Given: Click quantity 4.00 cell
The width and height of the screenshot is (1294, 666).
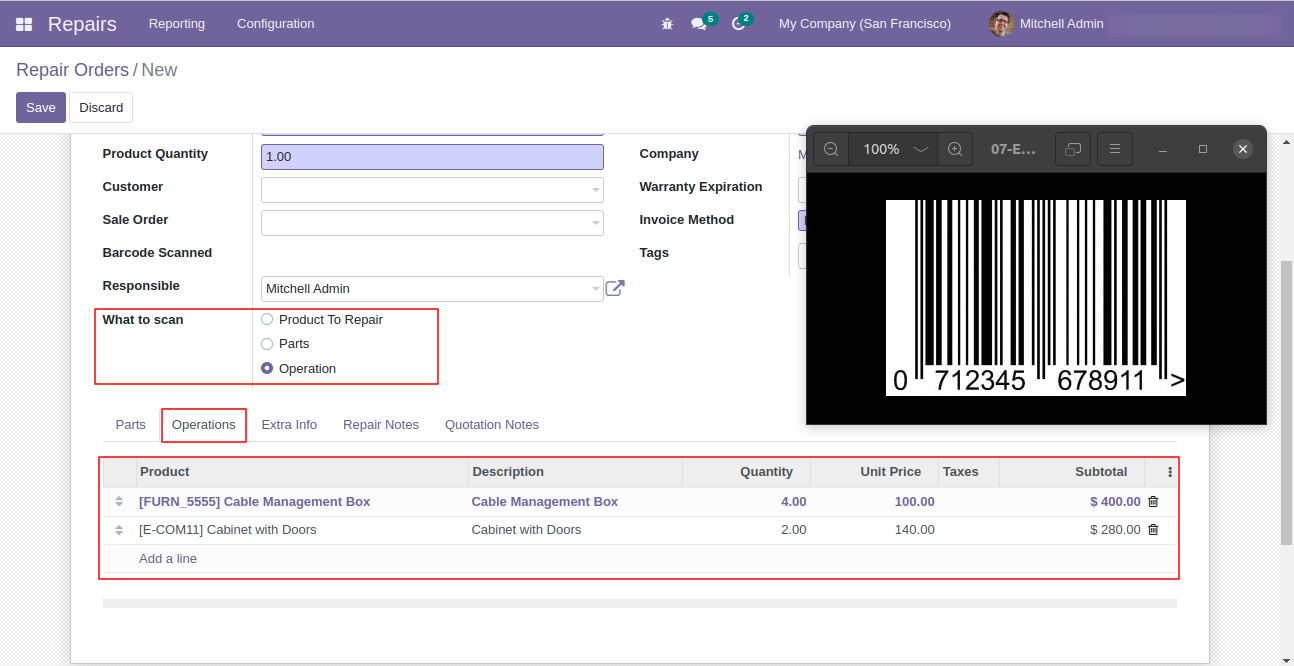Looking at the screenshot, I should pyautogui.click(x=747, y=502).
